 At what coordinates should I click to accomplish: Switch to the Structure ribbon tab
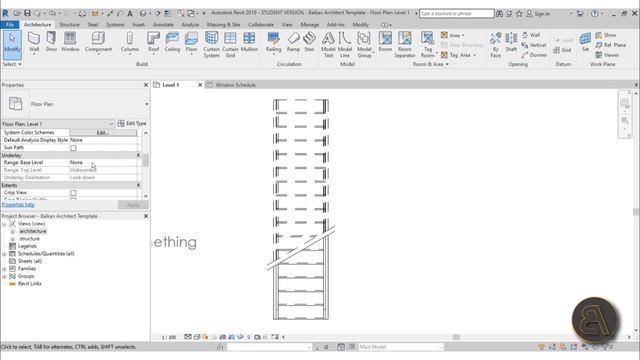[69, 24]
